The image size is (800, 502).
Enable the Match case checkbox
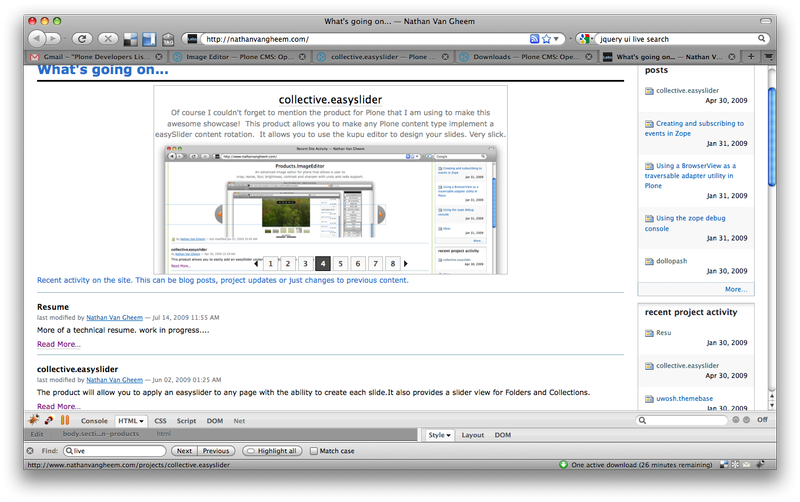coord(314,451)
